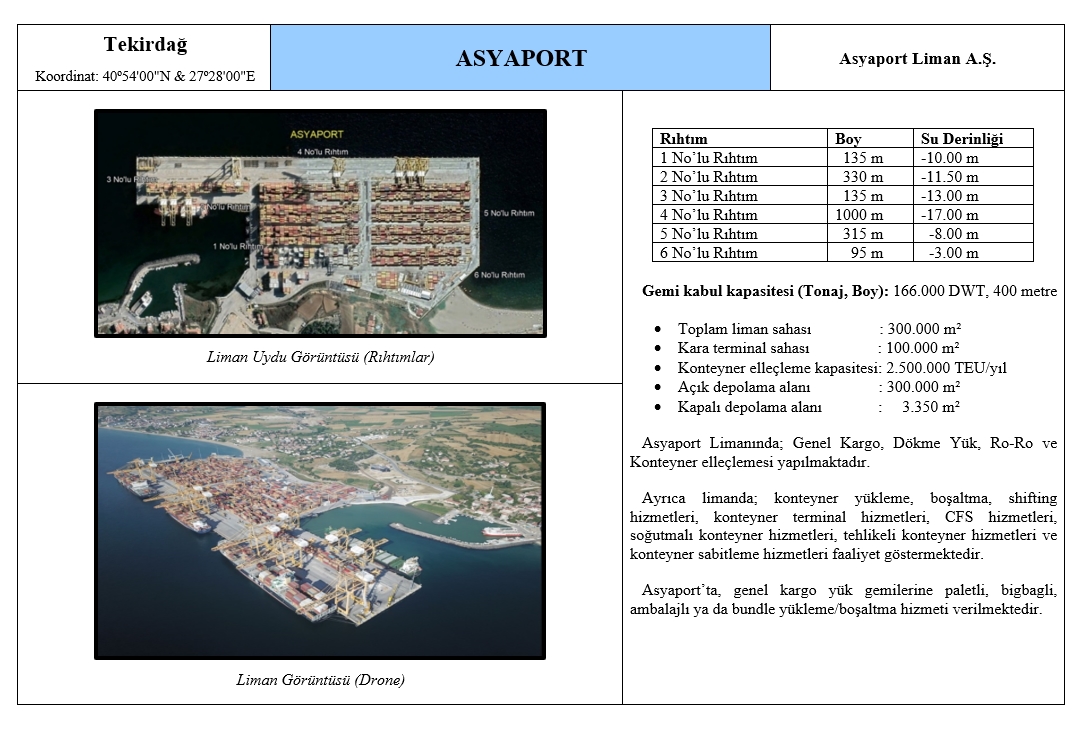The image size is (1083, 738).
Task: Click the Kara terminal sahası bullet
Action: [x=808, y=348]
